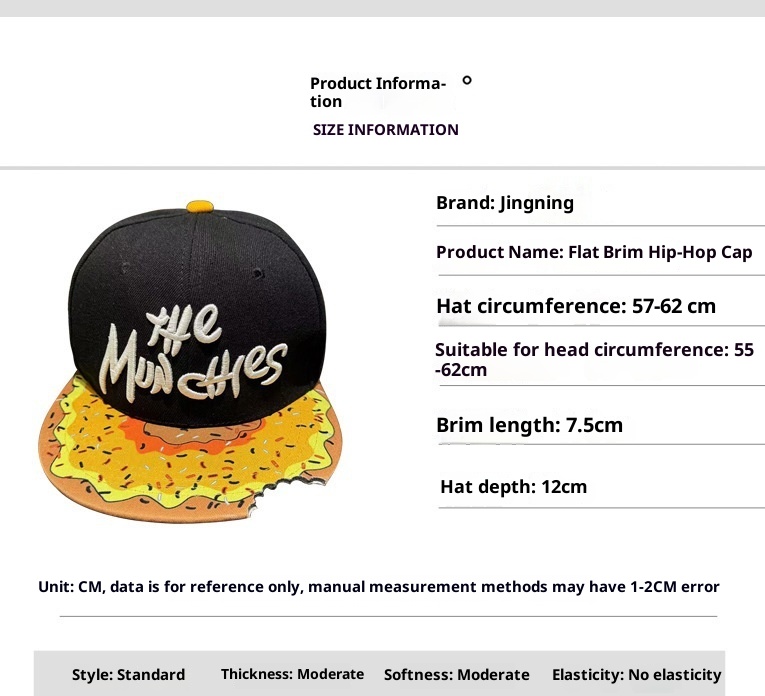Image resolution: width=765 pixels, height=696 pixels.
Task: Click the yellow button on top of cap
Action: click(200, 206)
